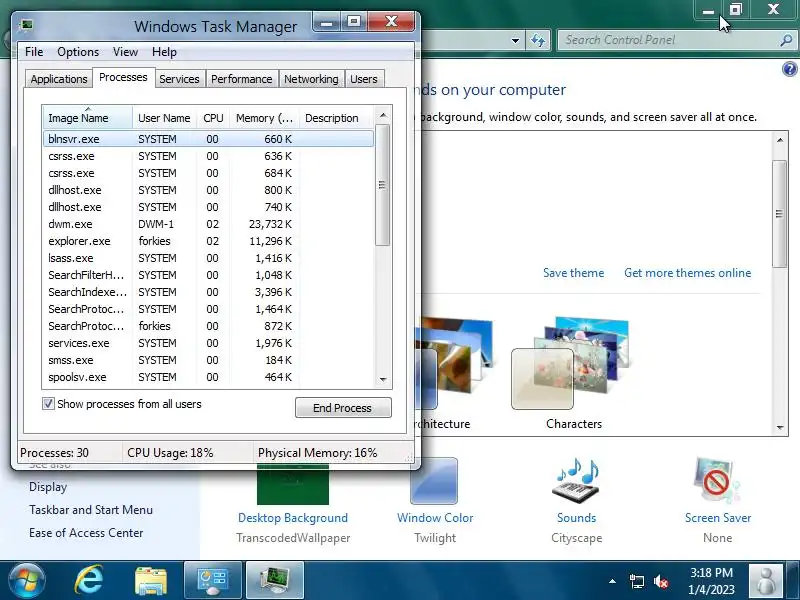This screenshot has height=600, width=800.
Task: Sort by User Name column header
Action: 164,118
